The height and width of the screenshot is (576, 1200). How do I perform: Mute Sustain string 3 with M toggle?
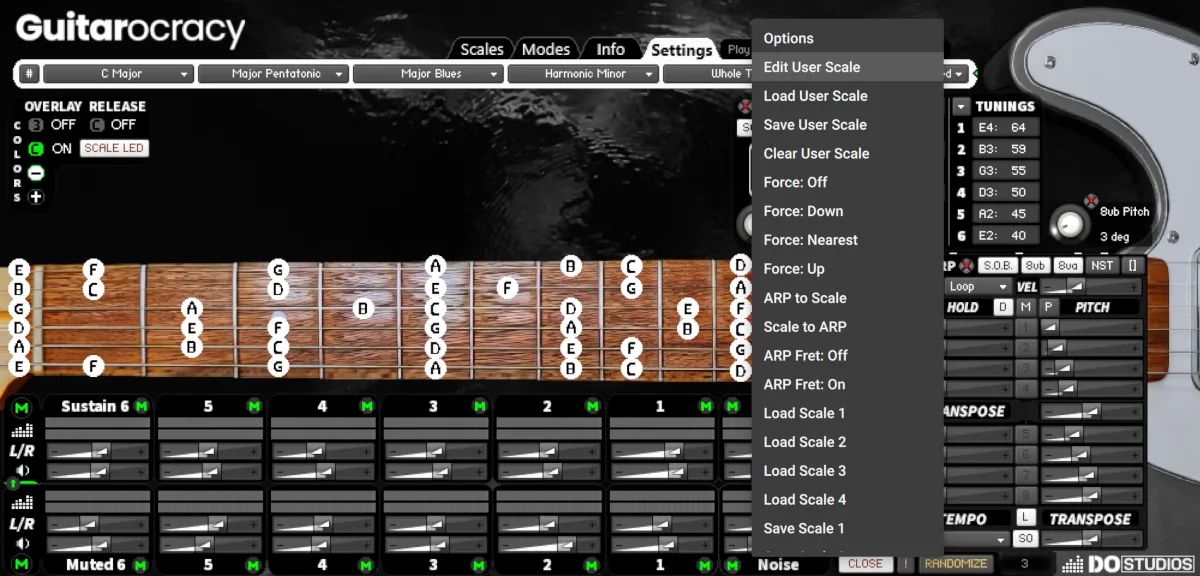tap(480, 406)
